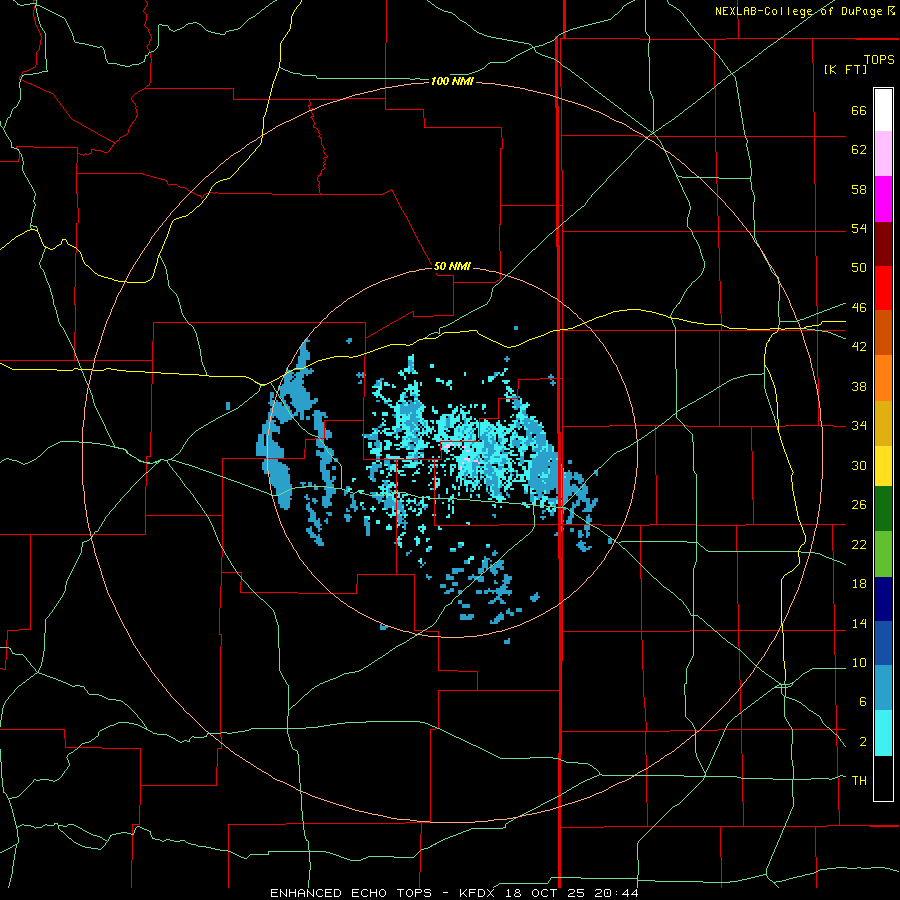Image resolution: width=900 pixels, height=900 pixels.
Task: Click the KFDX station identifier in caption
Action: [479, 893]
